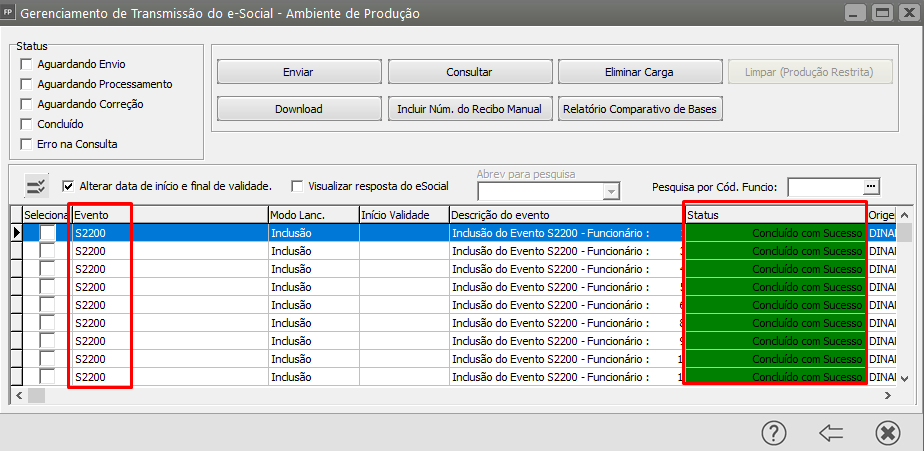Screen dimensions: 924x451
Task: Tick the Erro na Consulta checkbox
Action: pos(26,144)
